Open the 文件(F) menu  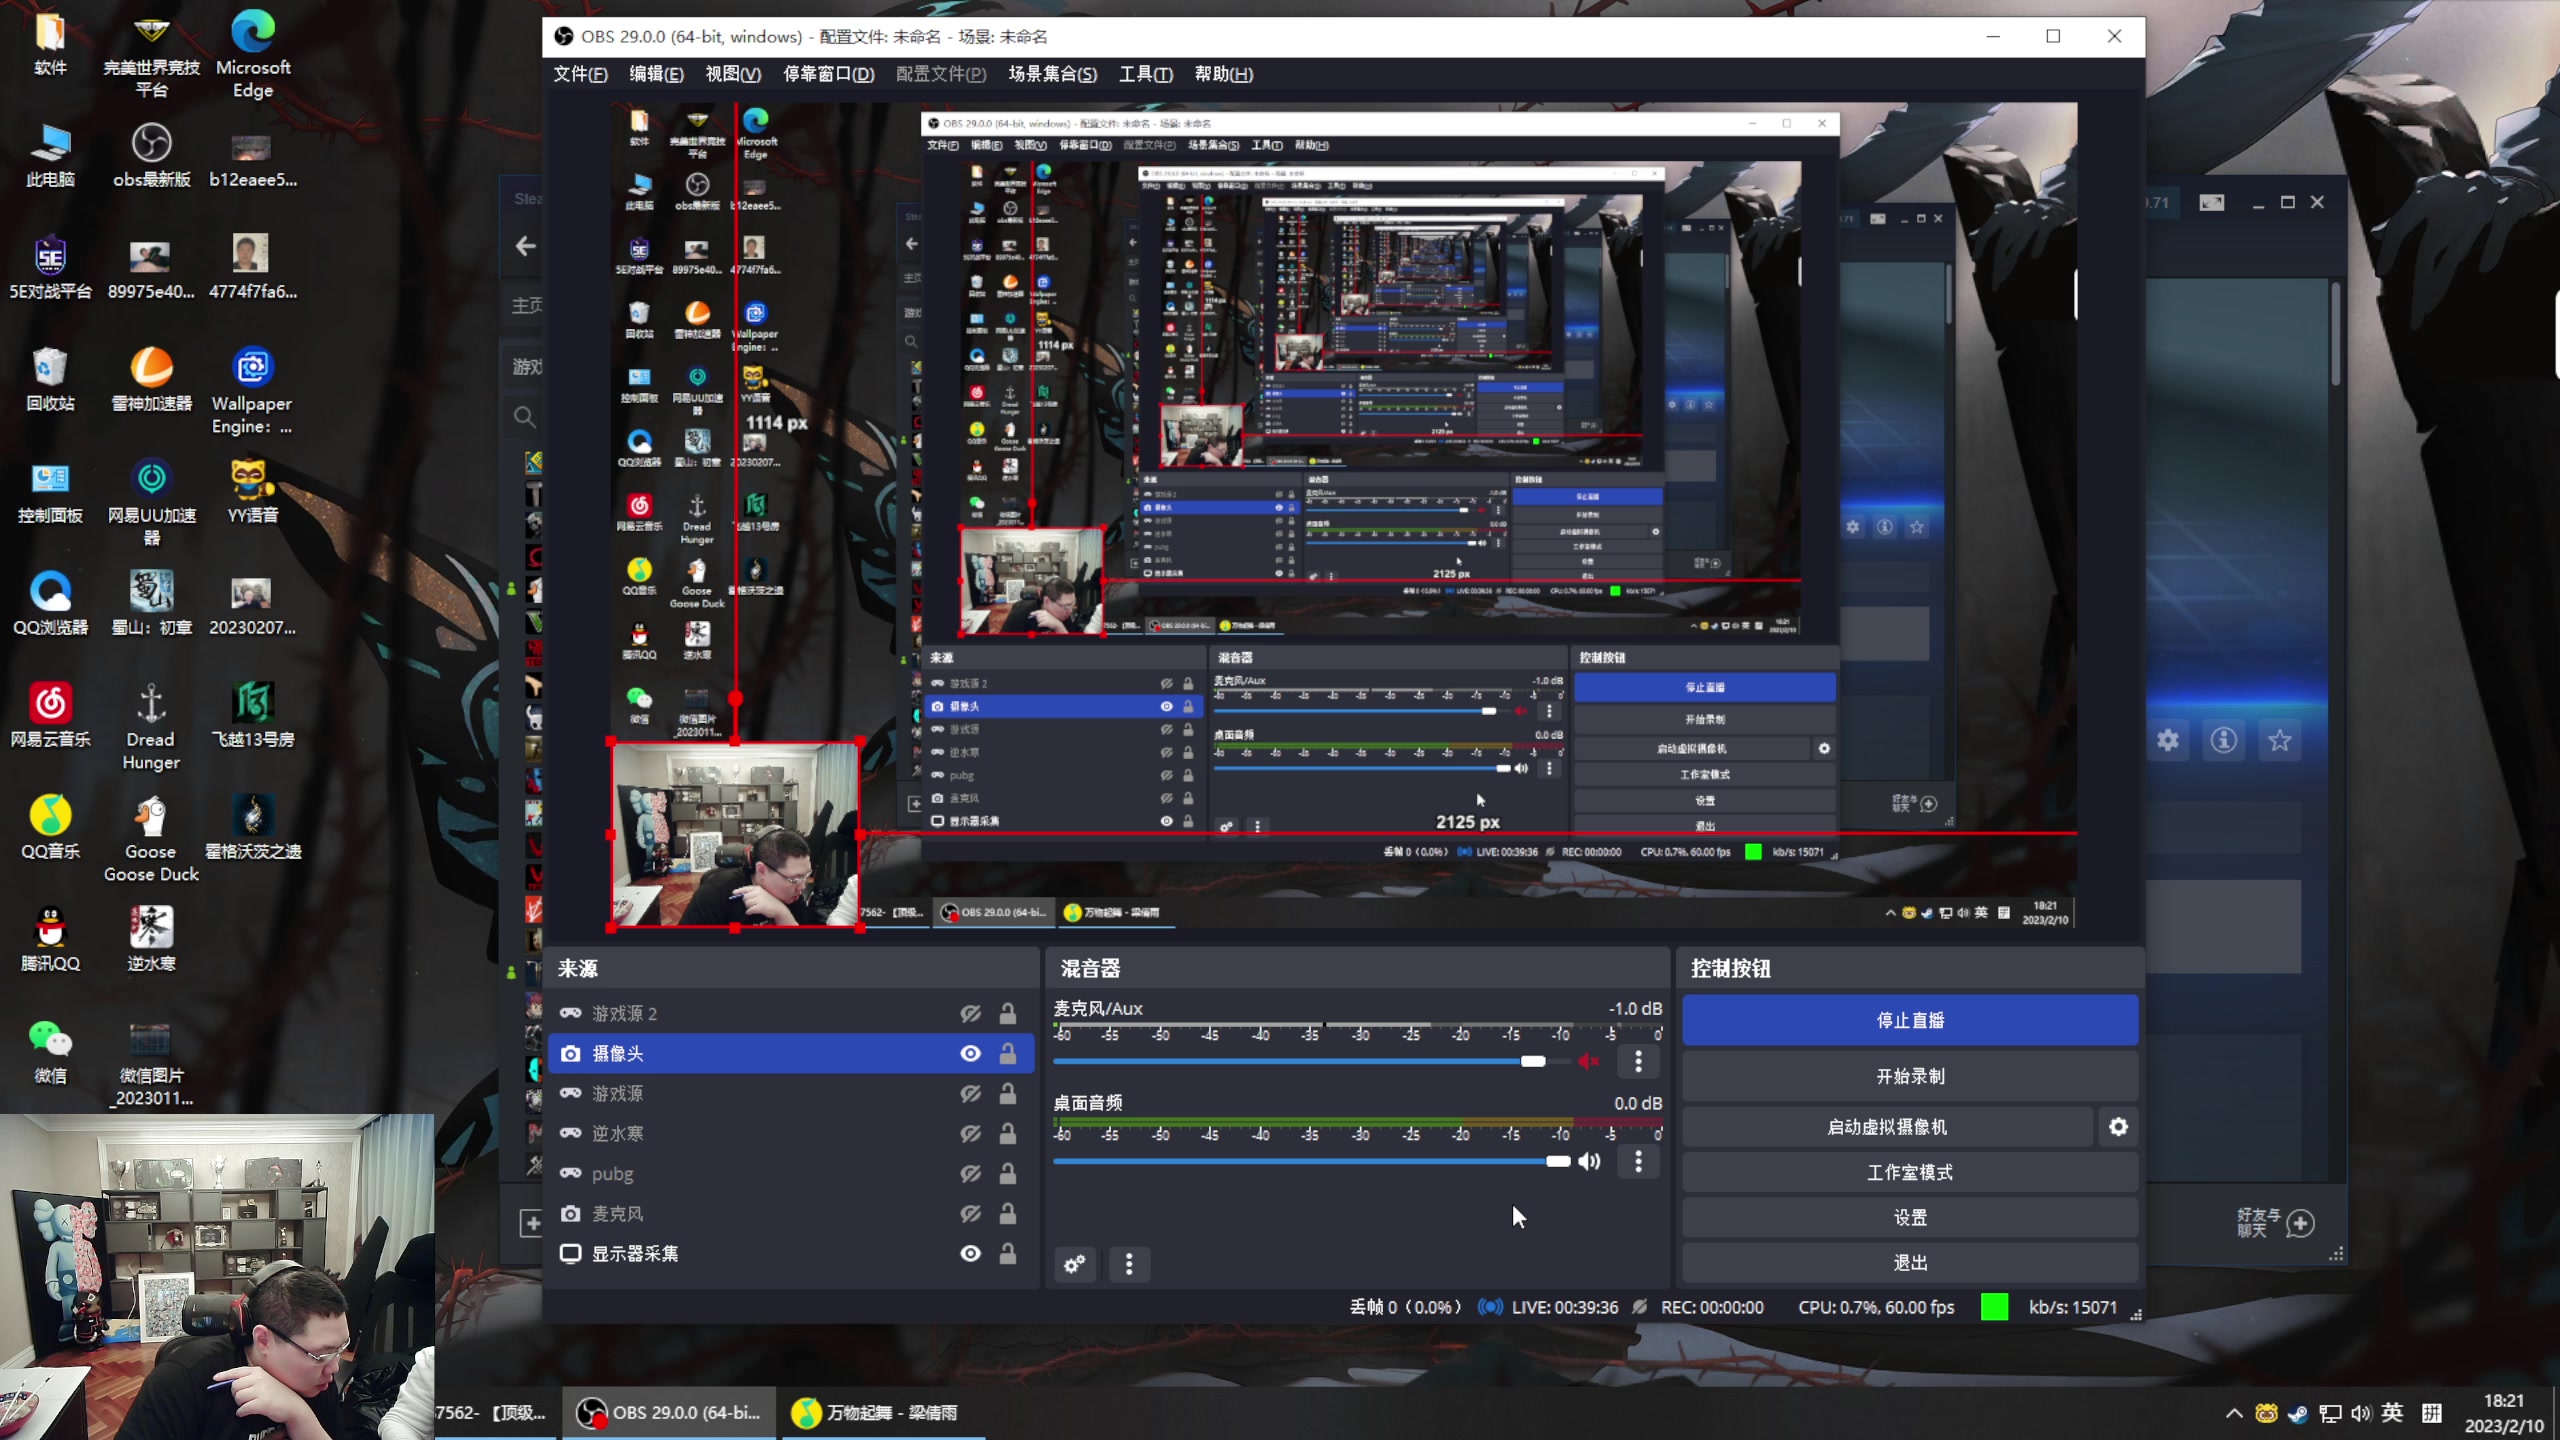coord(580,74)
